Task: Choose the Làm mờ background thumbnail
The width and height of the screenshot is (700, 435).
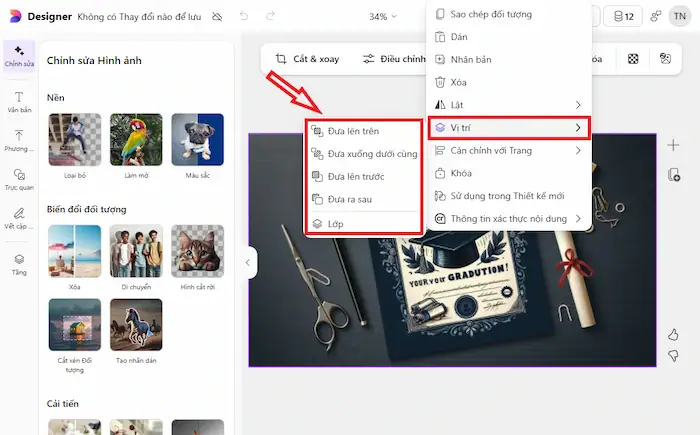Action: (x=135, y=145)
